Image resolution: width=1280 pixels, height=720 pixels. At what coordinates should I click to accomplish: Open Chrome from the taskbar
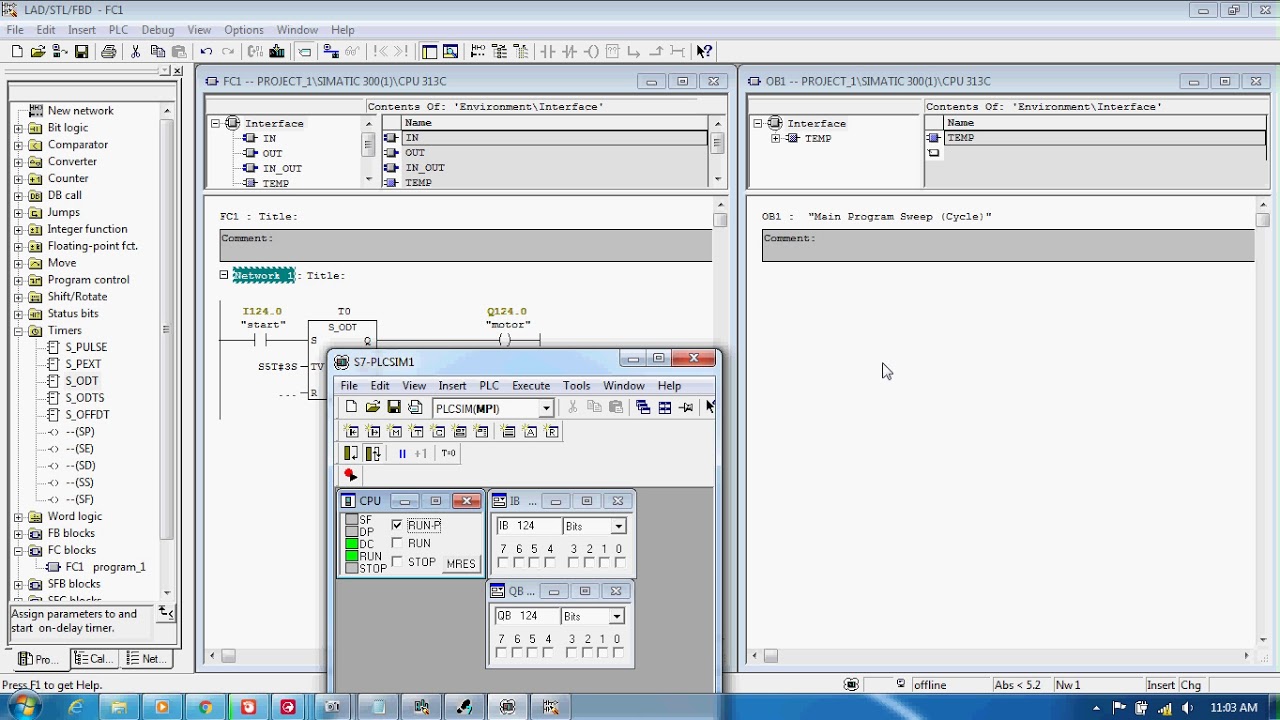pos(205,707)
